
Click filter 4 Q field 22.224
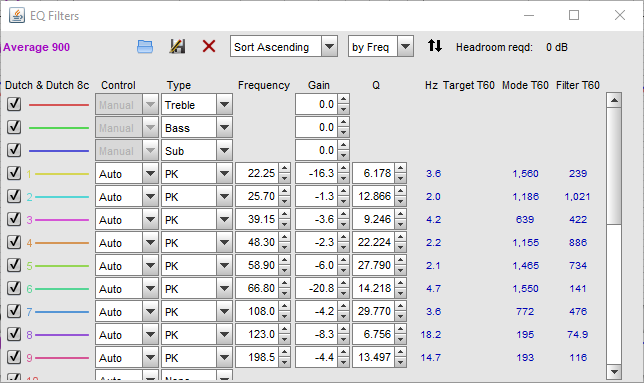374,242
